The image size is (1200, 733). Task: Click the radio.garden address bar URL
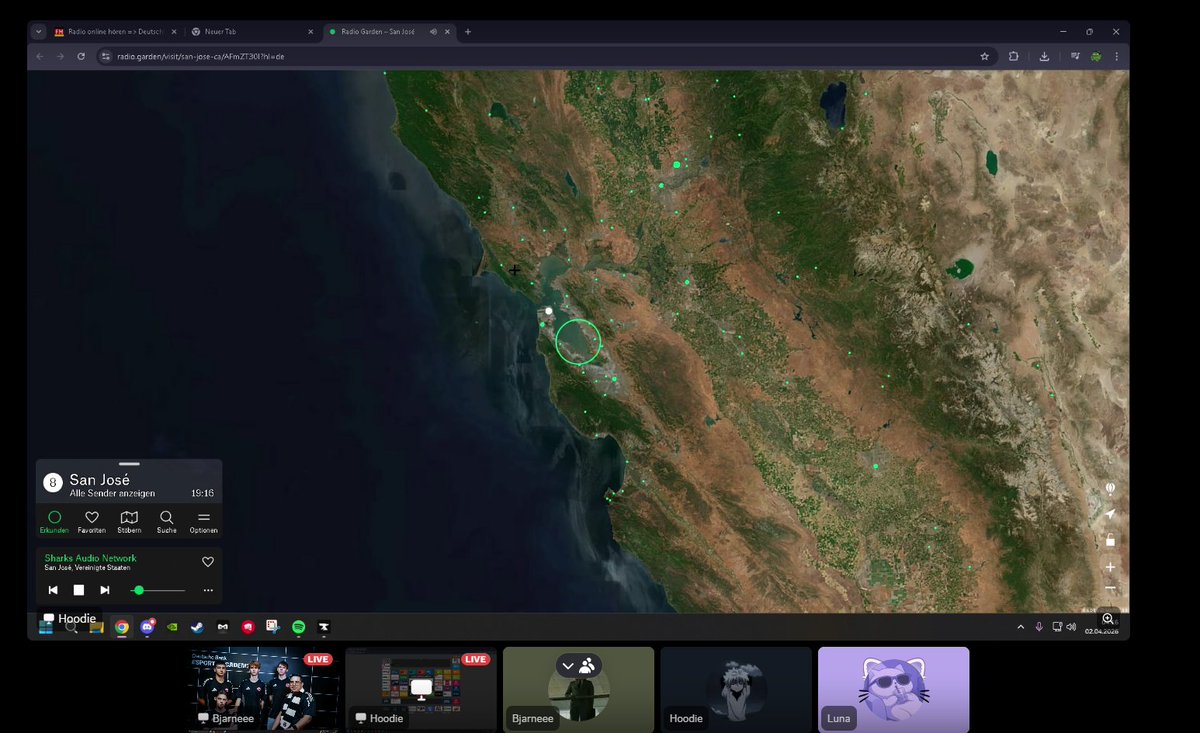[201, 57]
